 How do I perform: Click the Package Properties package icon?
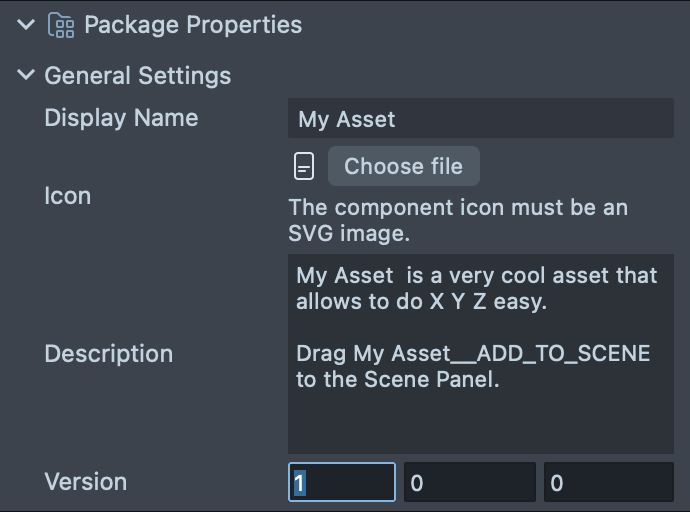coord(61,25)
